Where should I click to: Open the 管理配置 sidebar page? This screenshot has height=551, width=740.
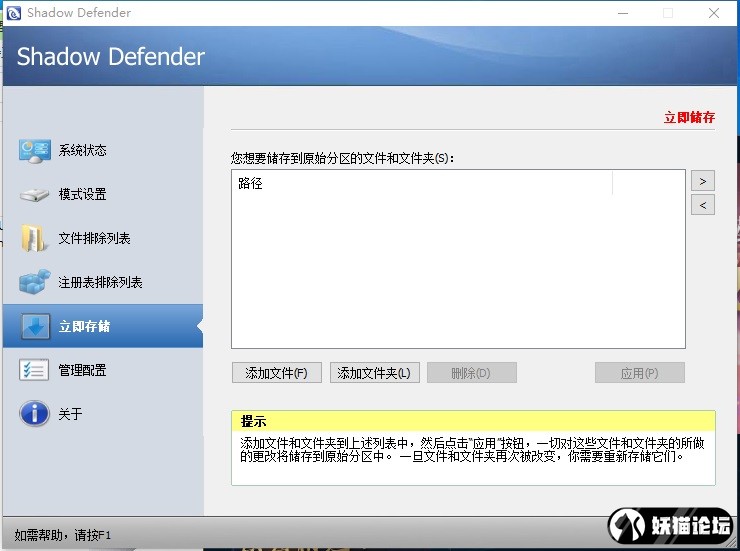coord(103,370)
